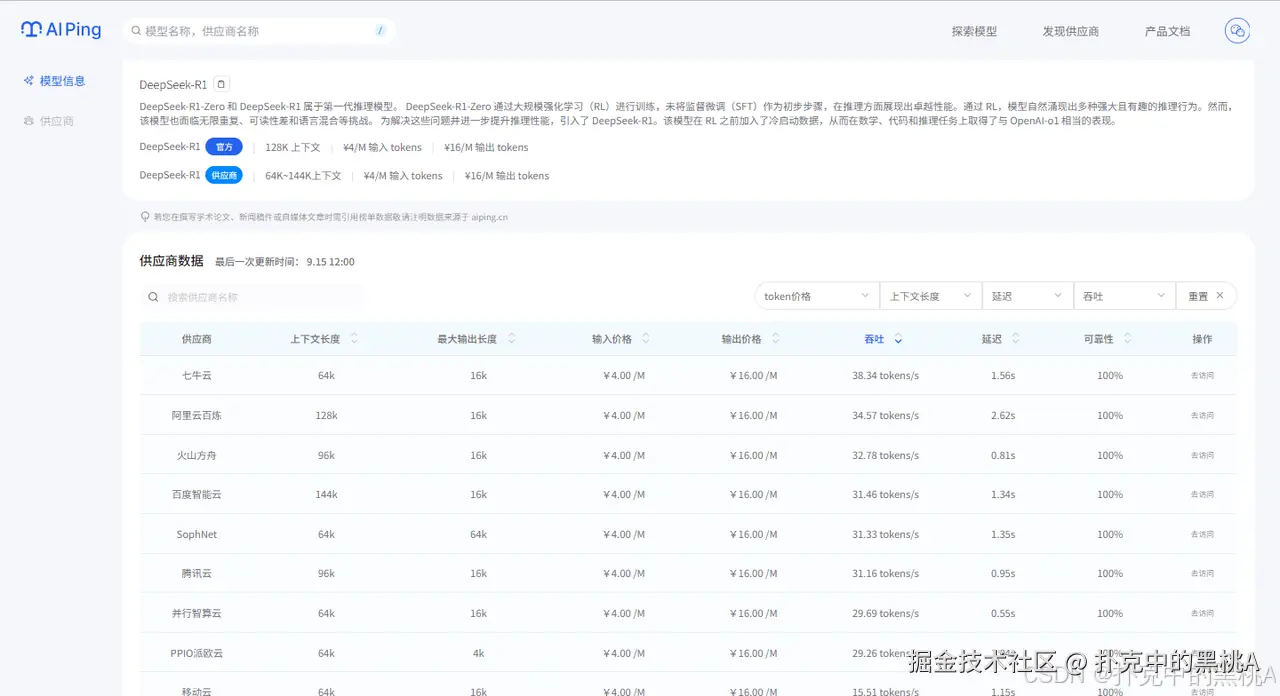Sort by 可靠性 column arrows
Image resolution: width=1280 pixels, height=696 pixels.
click(x=1128, y=339)
